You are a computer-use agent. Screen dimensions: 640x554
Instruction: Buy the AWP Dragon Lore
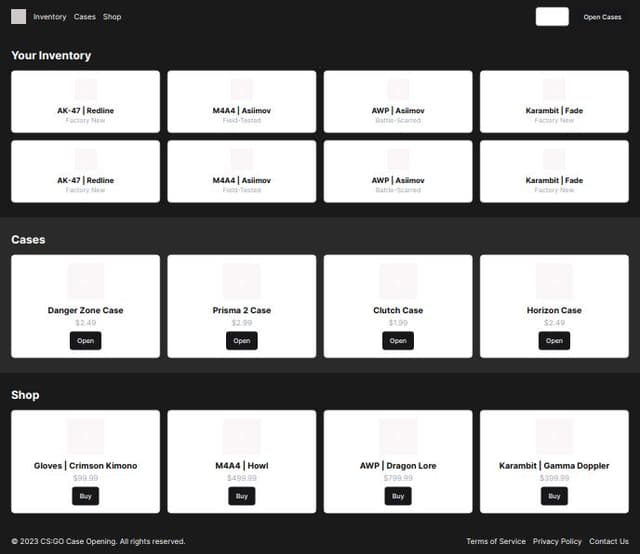398,496
